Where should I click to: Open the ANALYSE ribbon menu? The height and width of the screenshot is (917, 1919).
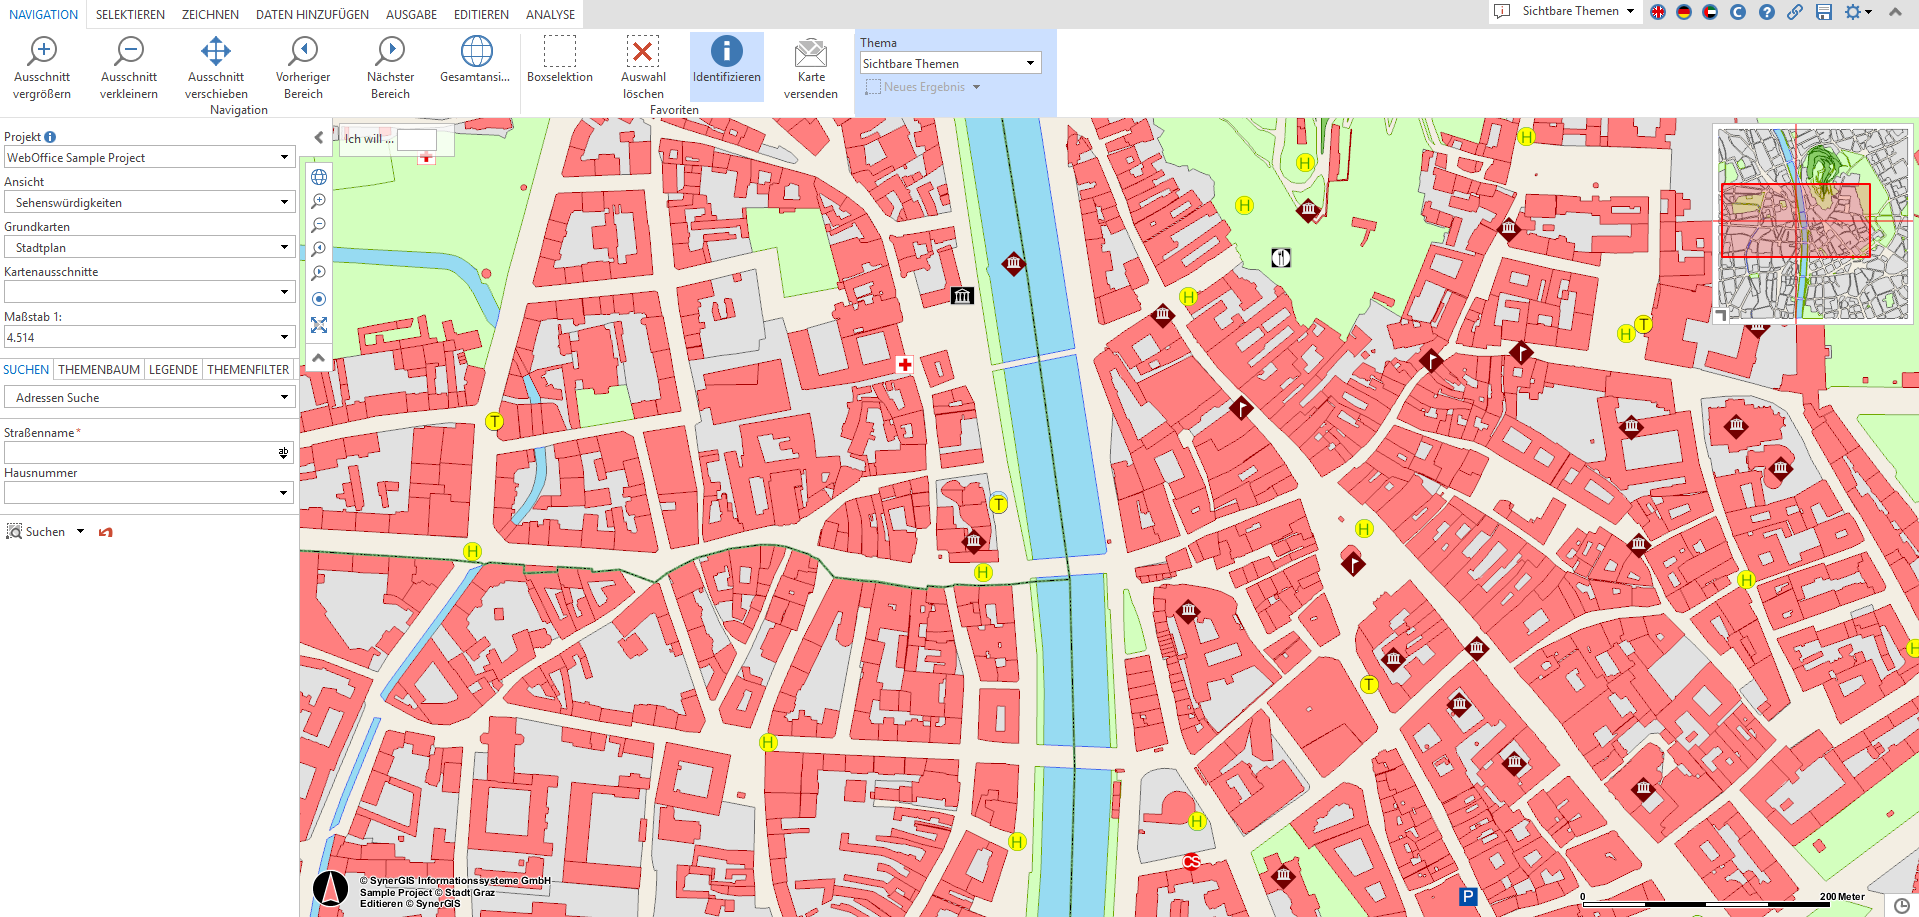click(550, 14)
